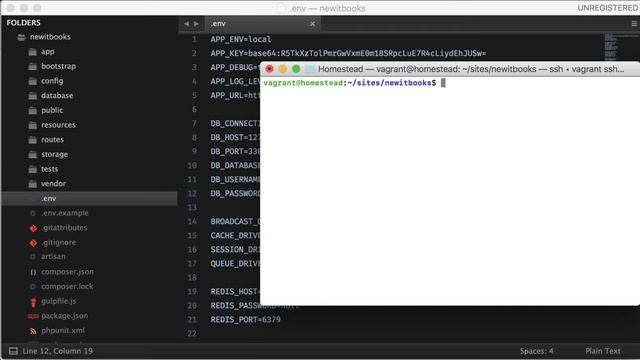Select the .env tab
The height and width of the screenshot is (360, 640).
click(x=262, y=24)
